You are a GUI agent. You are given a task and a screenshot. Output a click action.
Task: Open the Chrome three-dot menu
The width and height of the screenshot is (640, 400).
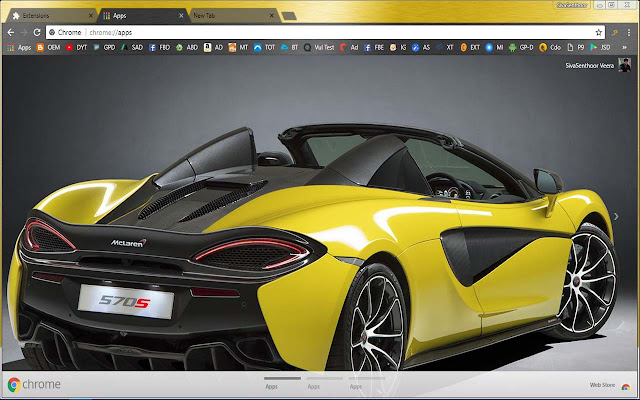point(629,32)
